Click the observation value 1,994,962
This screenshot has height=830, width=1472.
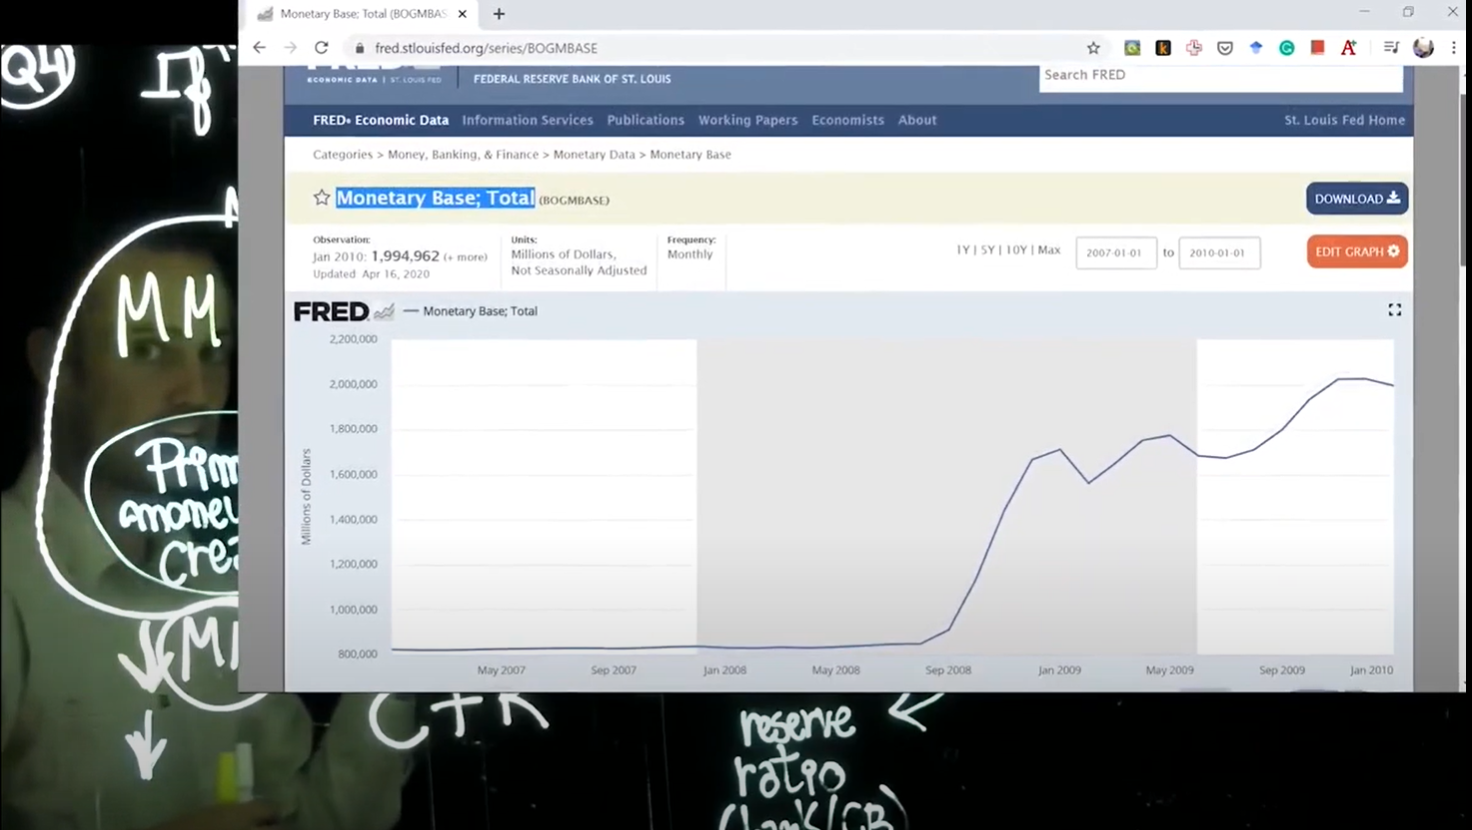[x=405, y=256]
